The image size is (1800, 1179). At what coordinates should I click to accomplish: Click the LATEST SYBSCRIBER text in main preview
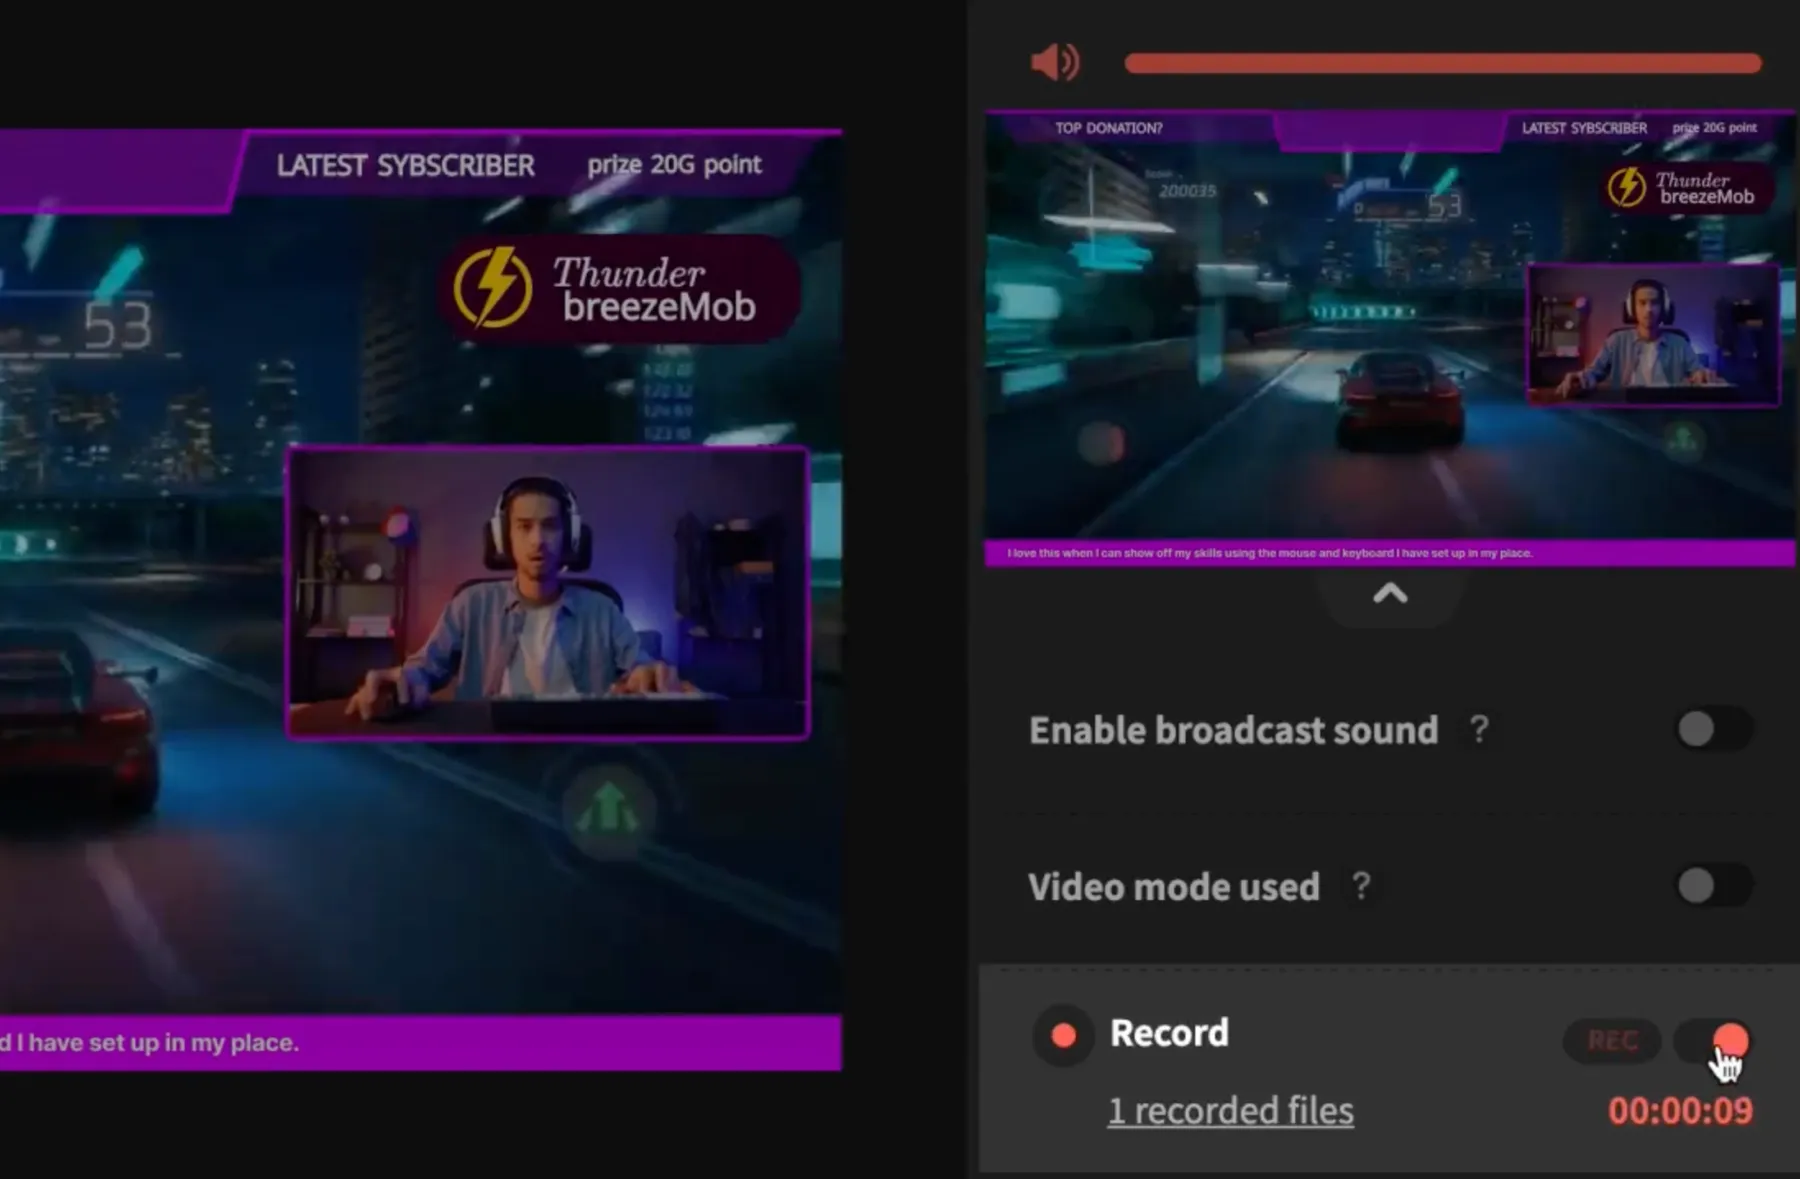[405, 165]
